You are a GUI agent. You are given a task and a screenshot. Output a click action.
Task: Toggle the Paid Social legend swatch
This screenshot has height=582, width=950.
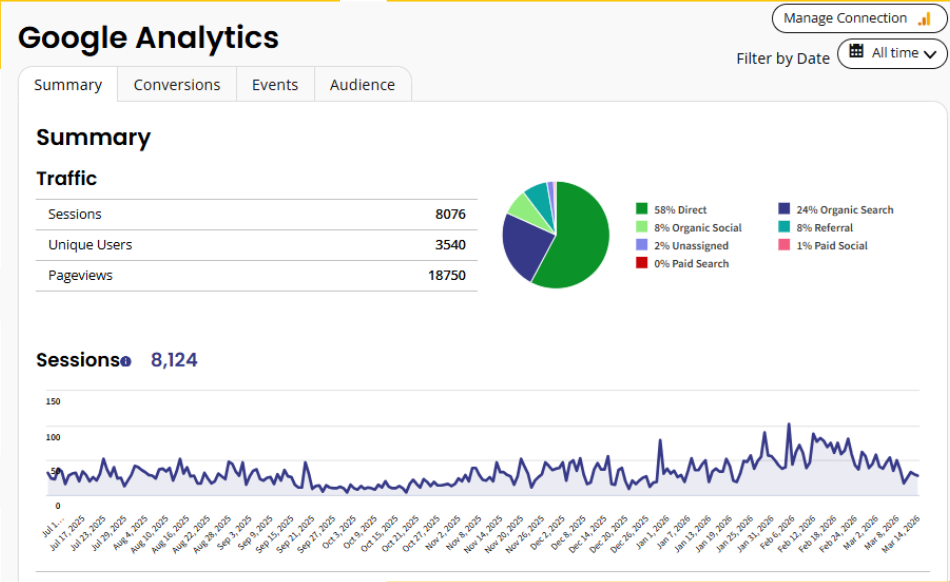[x=784, y=246]
